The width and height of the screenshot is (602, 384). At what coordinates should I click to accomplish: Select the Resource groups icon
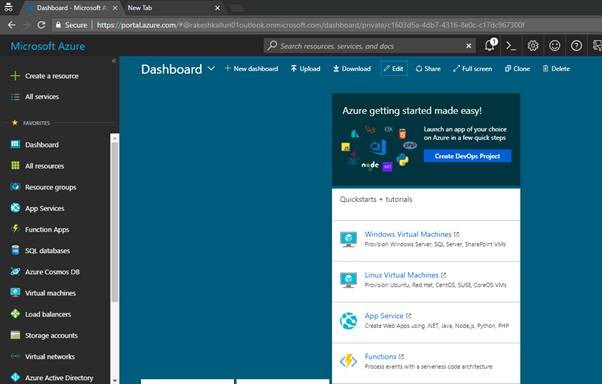(15, 187)
